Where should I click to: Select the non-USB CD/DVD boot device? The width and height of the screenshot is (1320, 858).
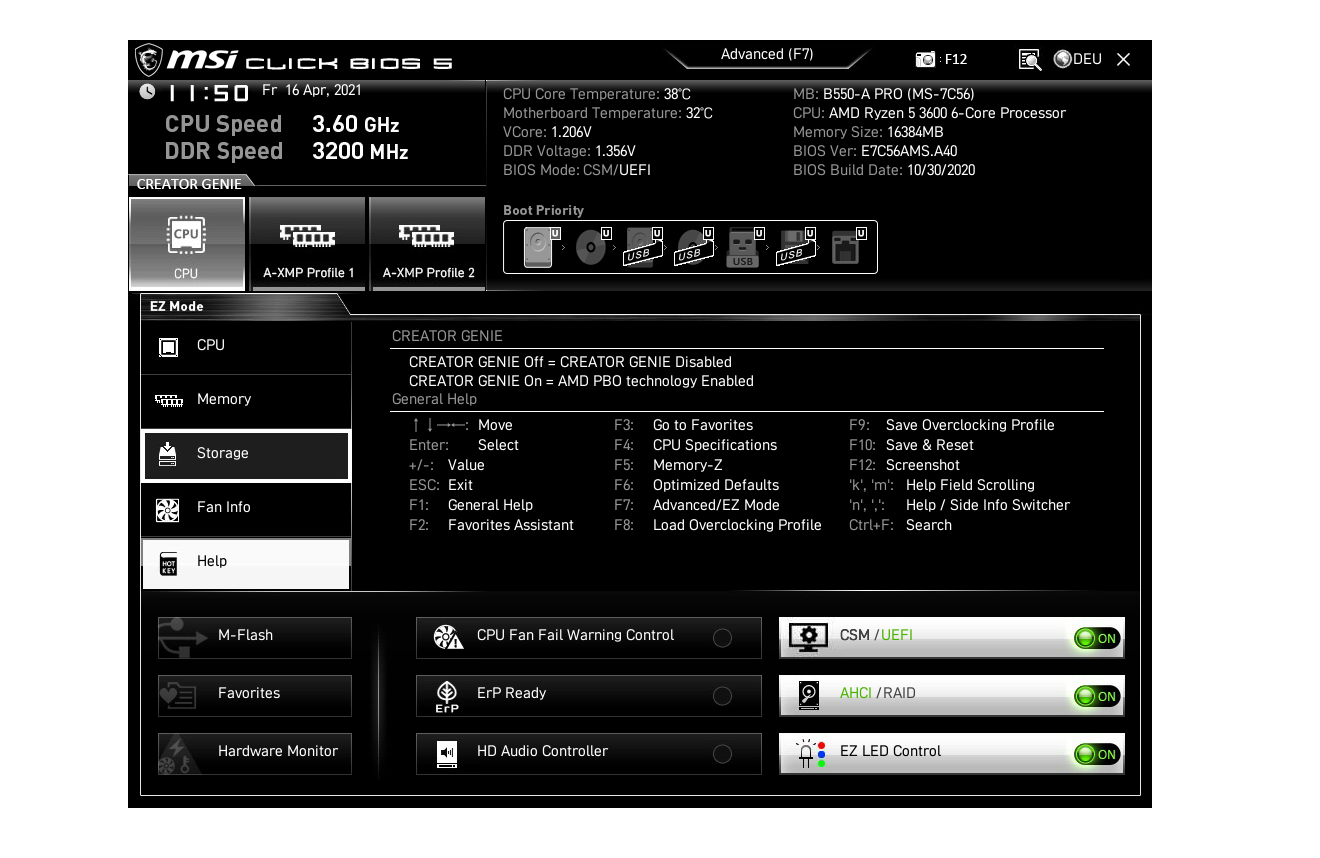pyautogui.click(x=594, y=246)
